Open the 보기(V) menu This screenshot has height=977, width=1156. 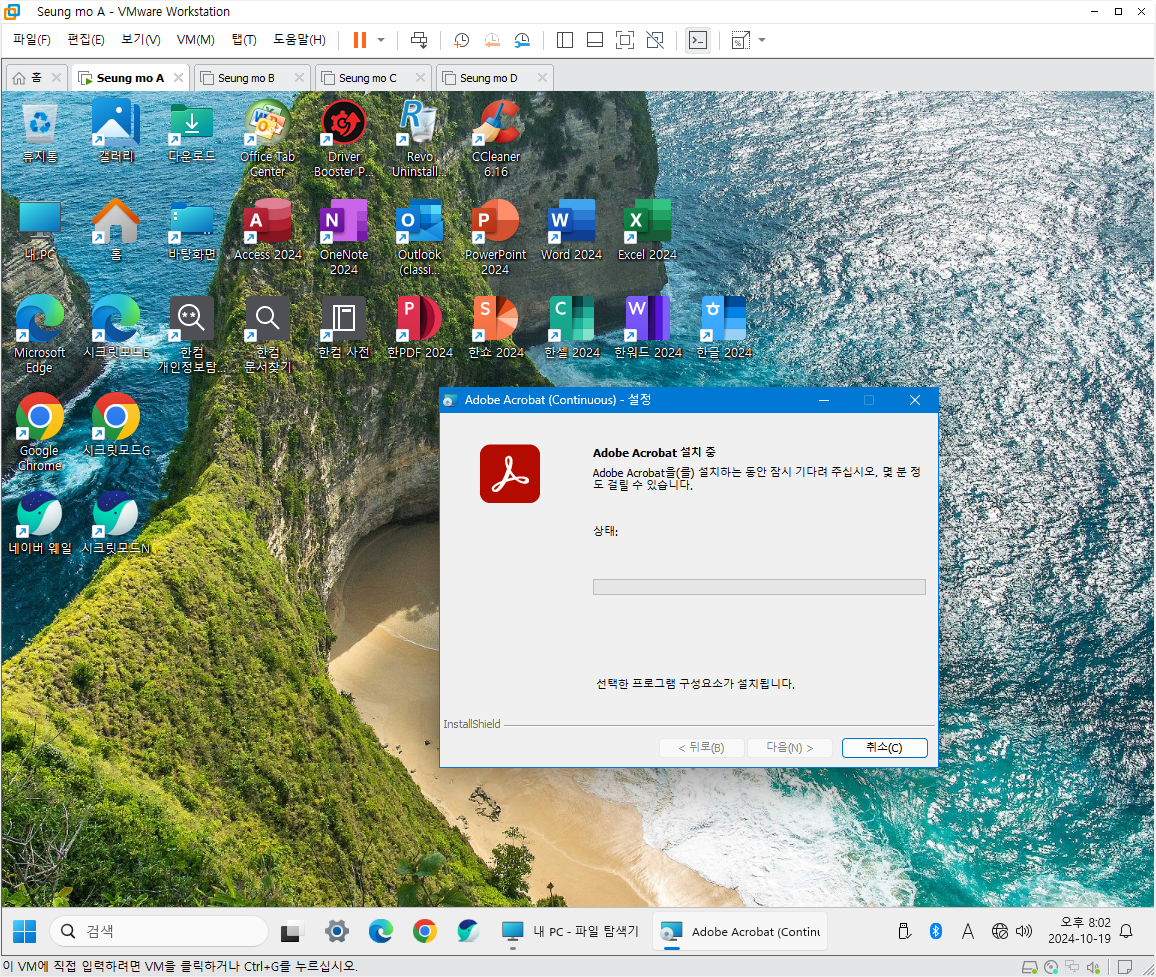(x=141, y=39)
